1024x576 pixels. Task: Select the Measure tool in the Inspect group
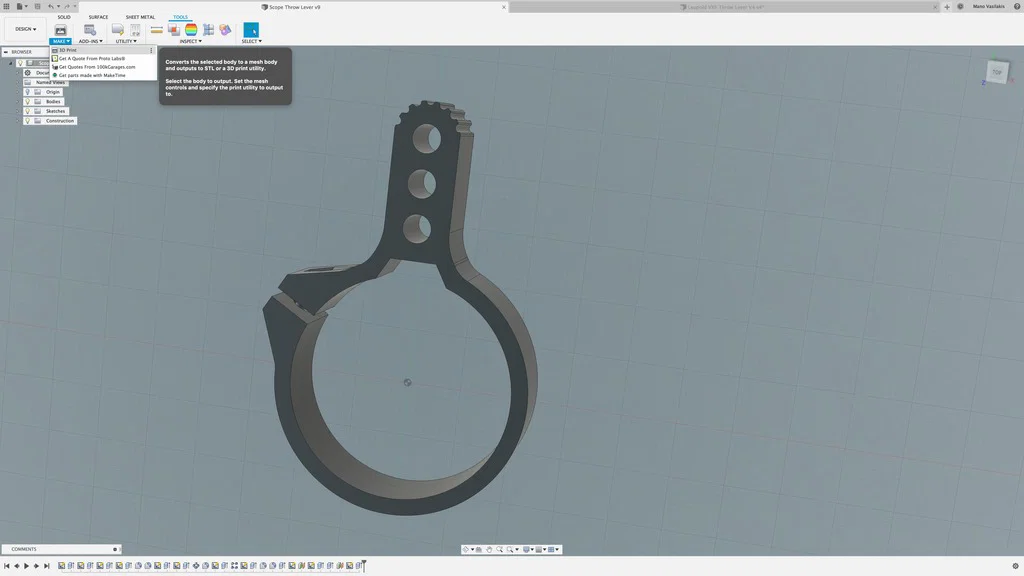[x=158, y=29]
